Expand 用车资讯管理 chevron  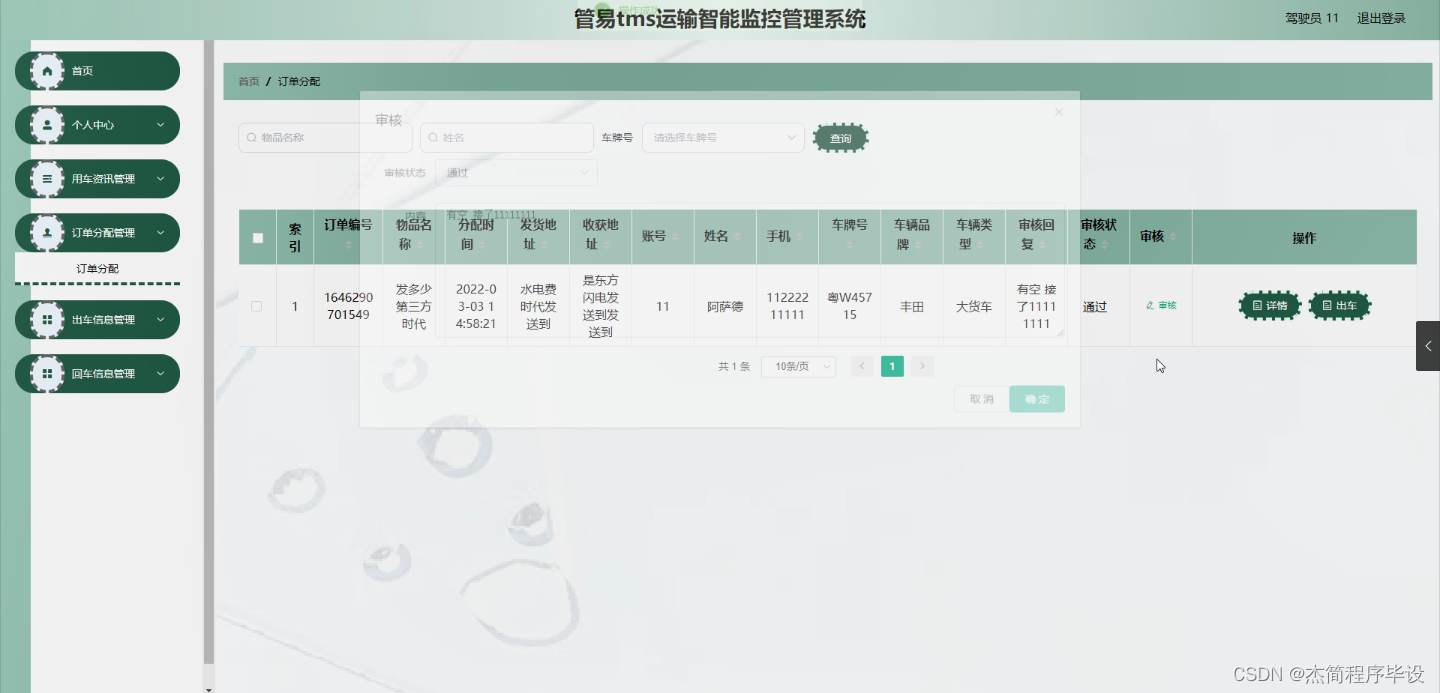click(x=160, y=179)
